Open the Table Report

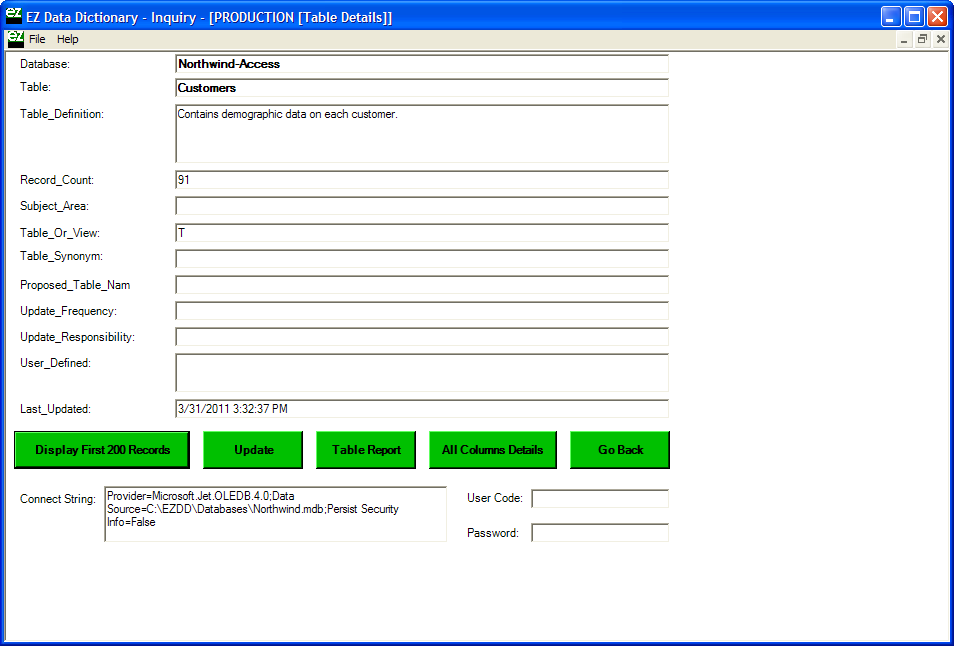(366, 450)
